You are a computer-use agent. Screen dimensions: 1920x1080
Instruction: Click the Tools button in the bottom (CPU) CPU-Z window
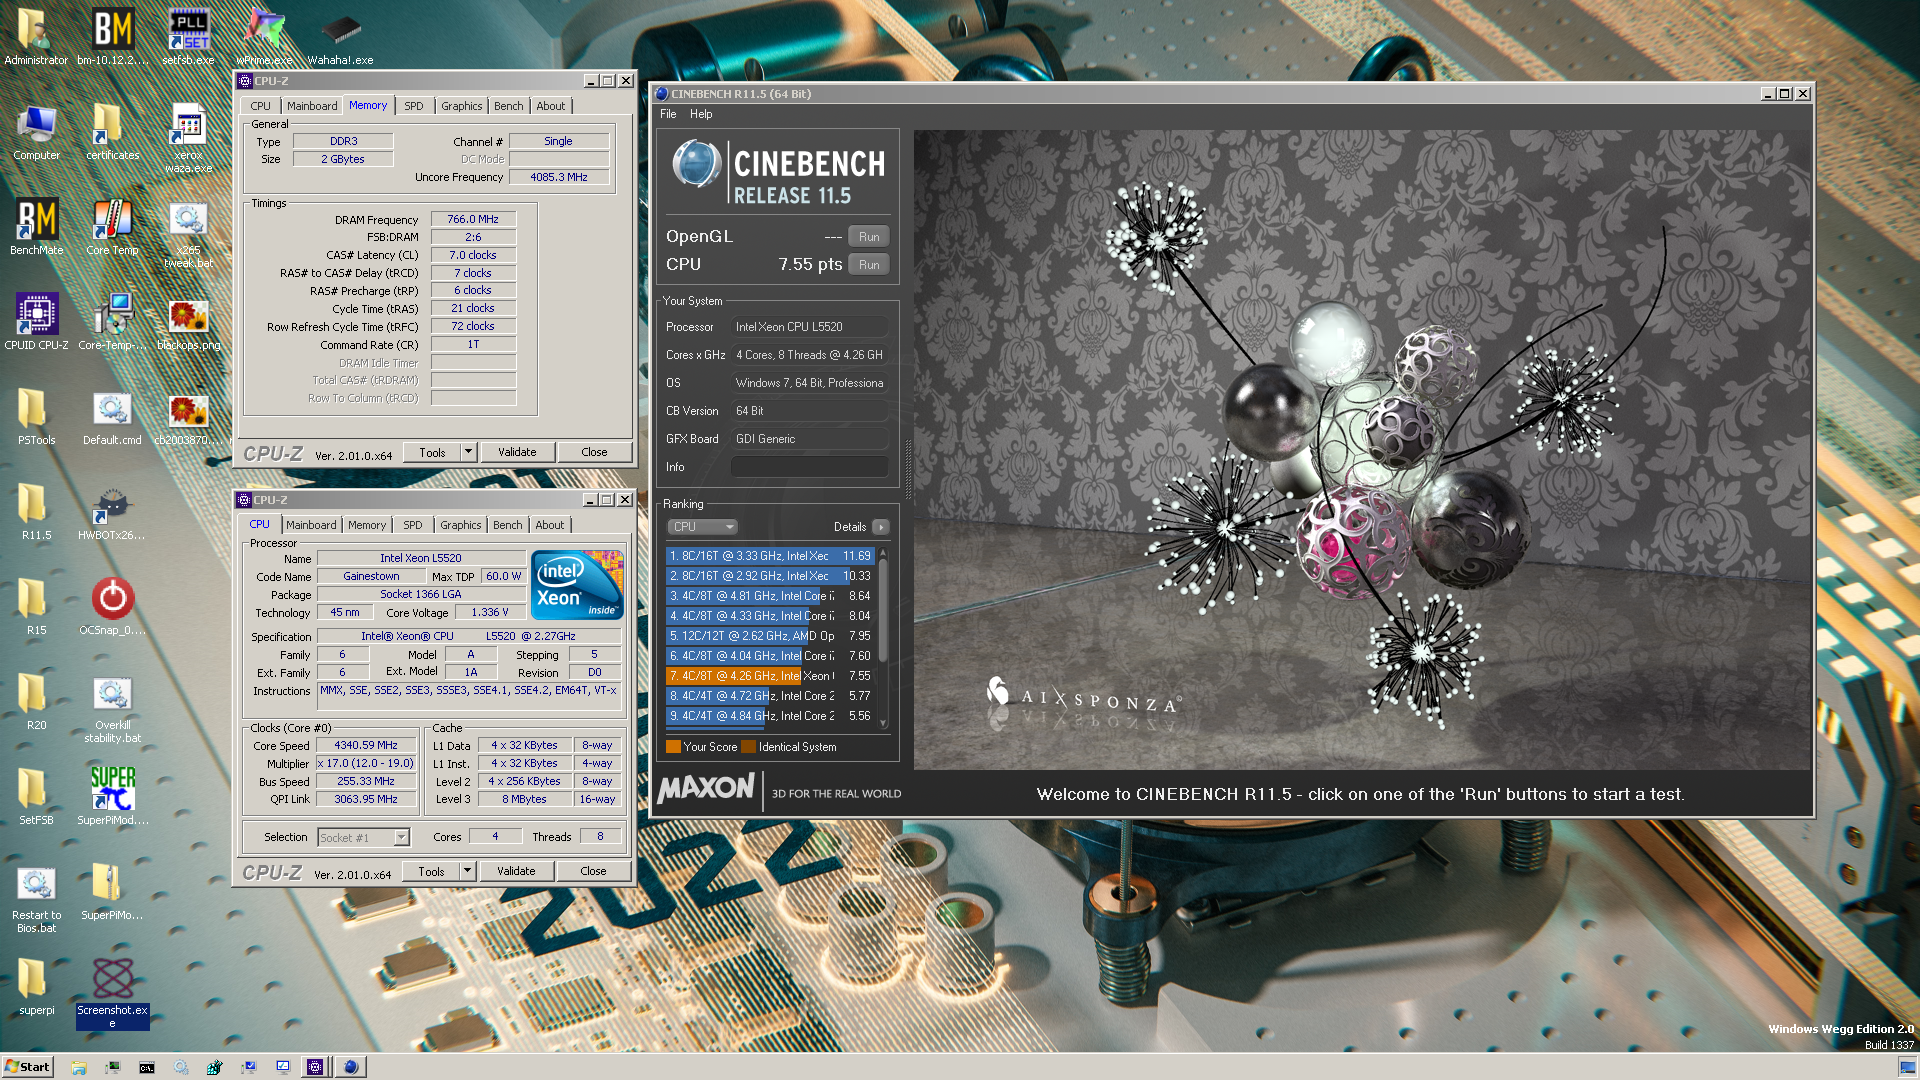tap(432, 871)
